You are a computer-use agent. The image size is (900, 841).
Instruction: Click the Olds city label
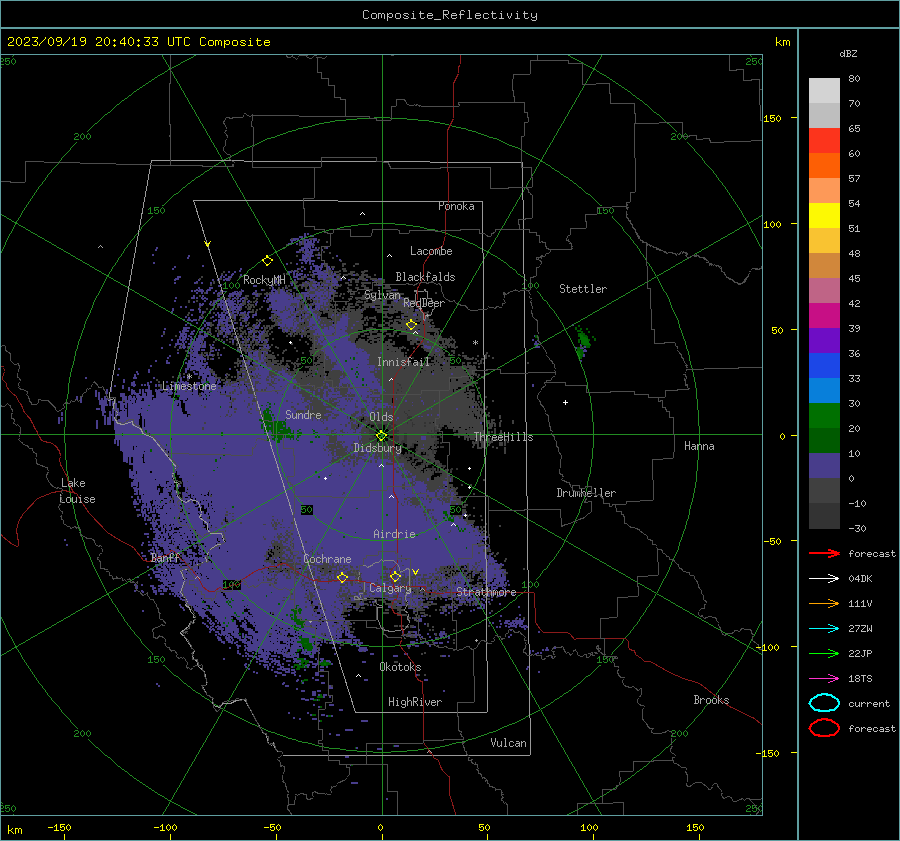click(x=381, y=417)
